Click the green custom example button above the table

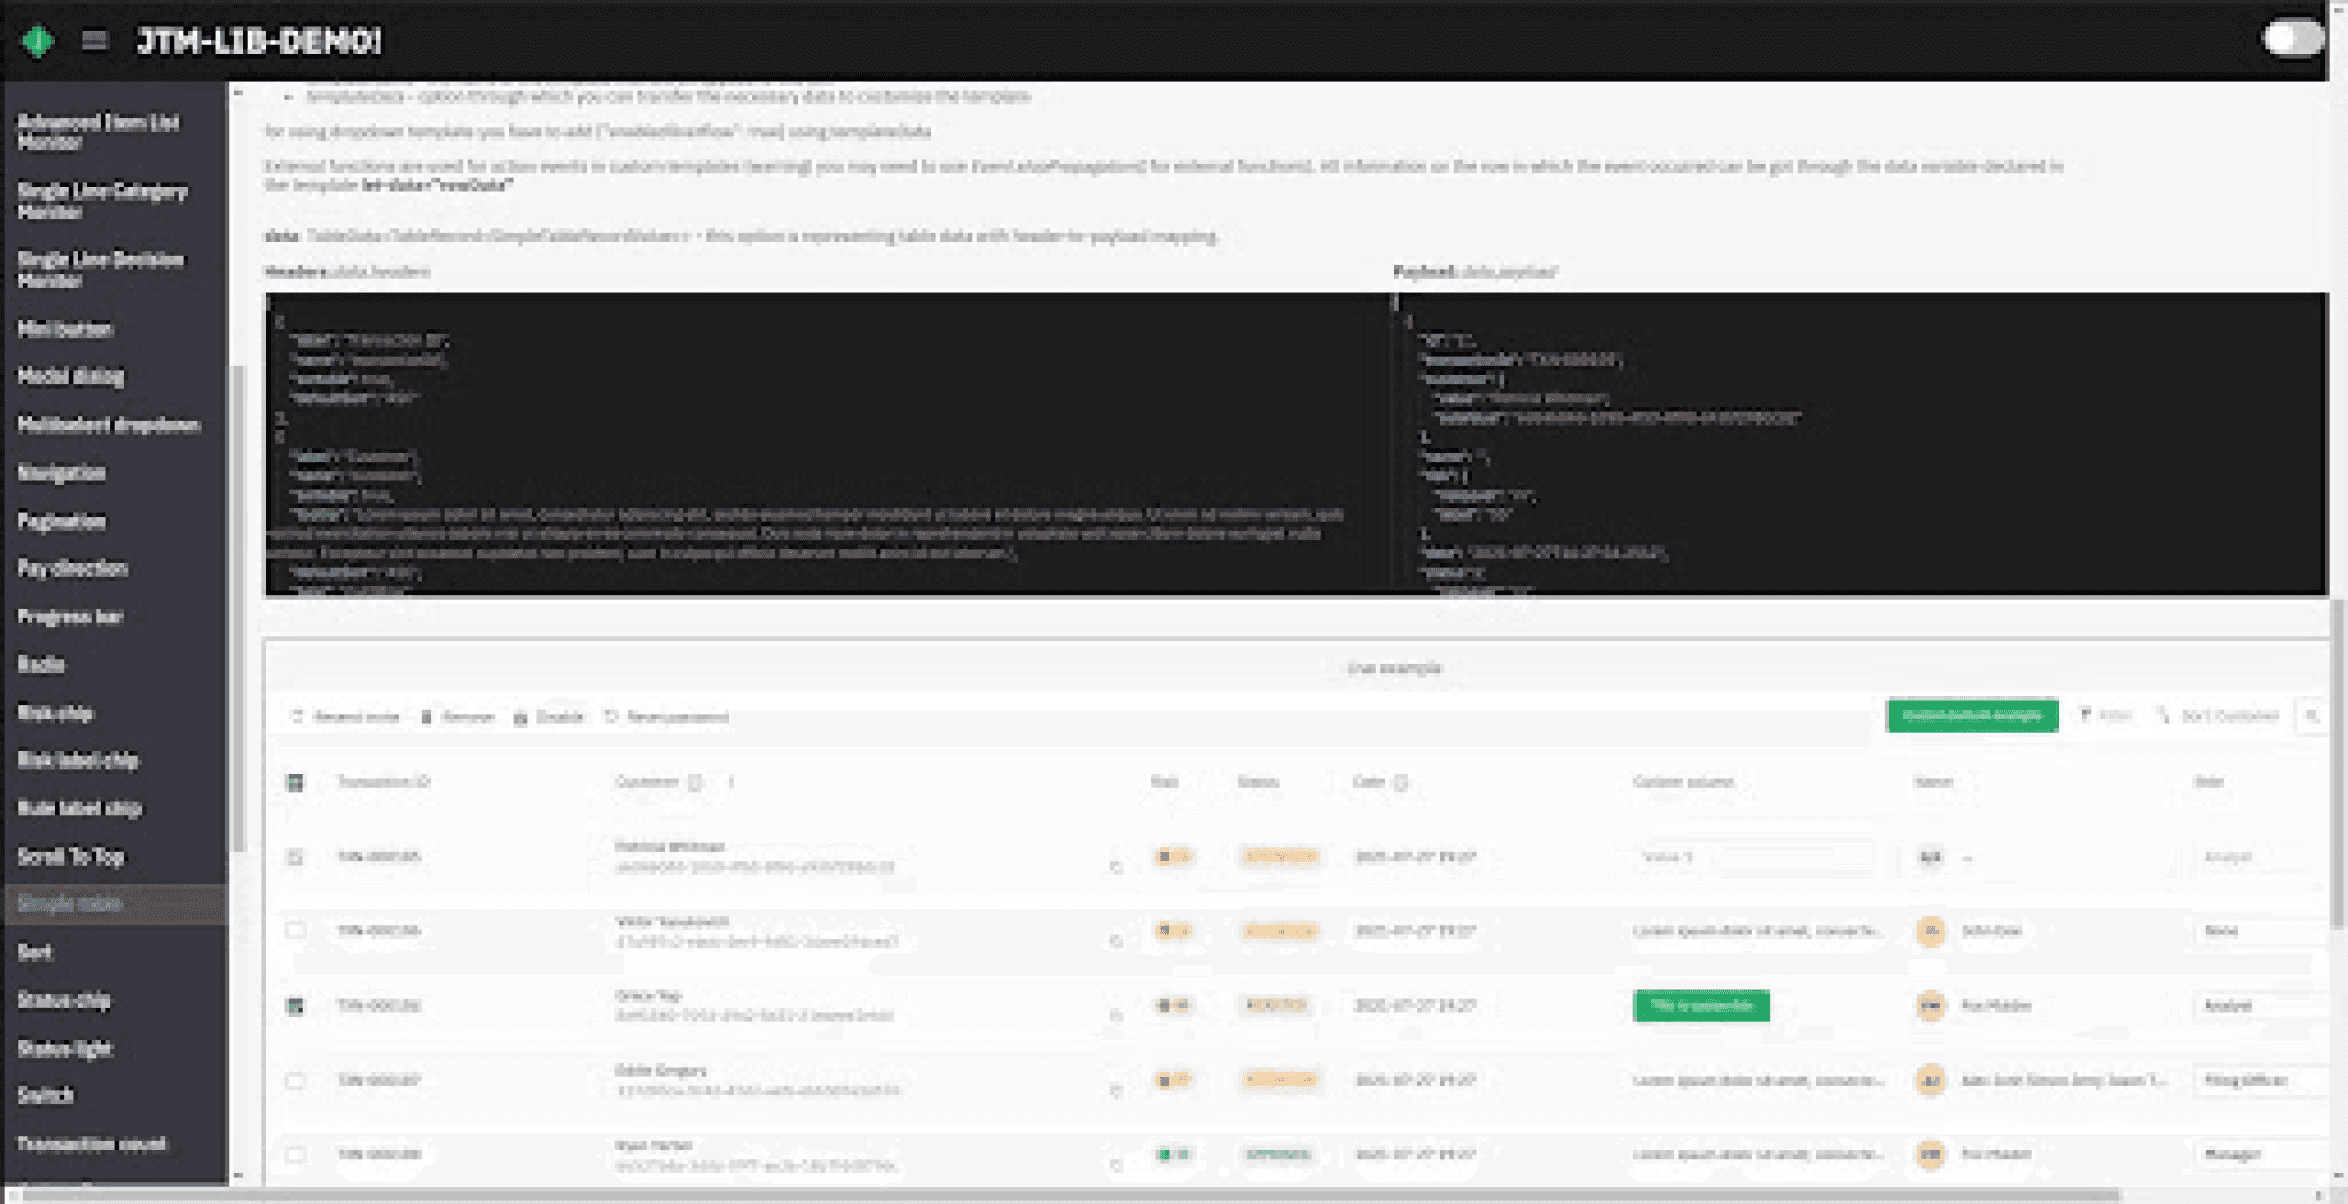coord(1971,716)
